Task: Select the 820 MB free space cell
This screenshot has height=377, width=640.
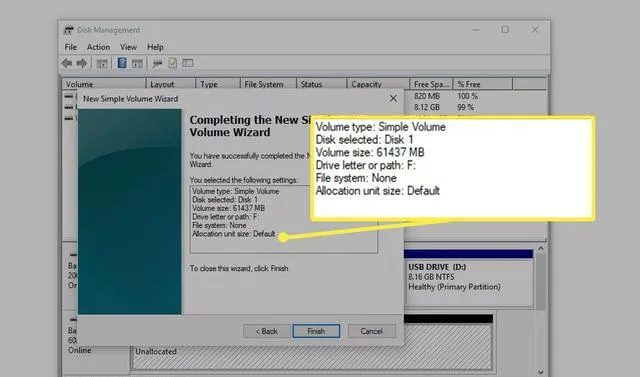Action: tap(427, 96)
